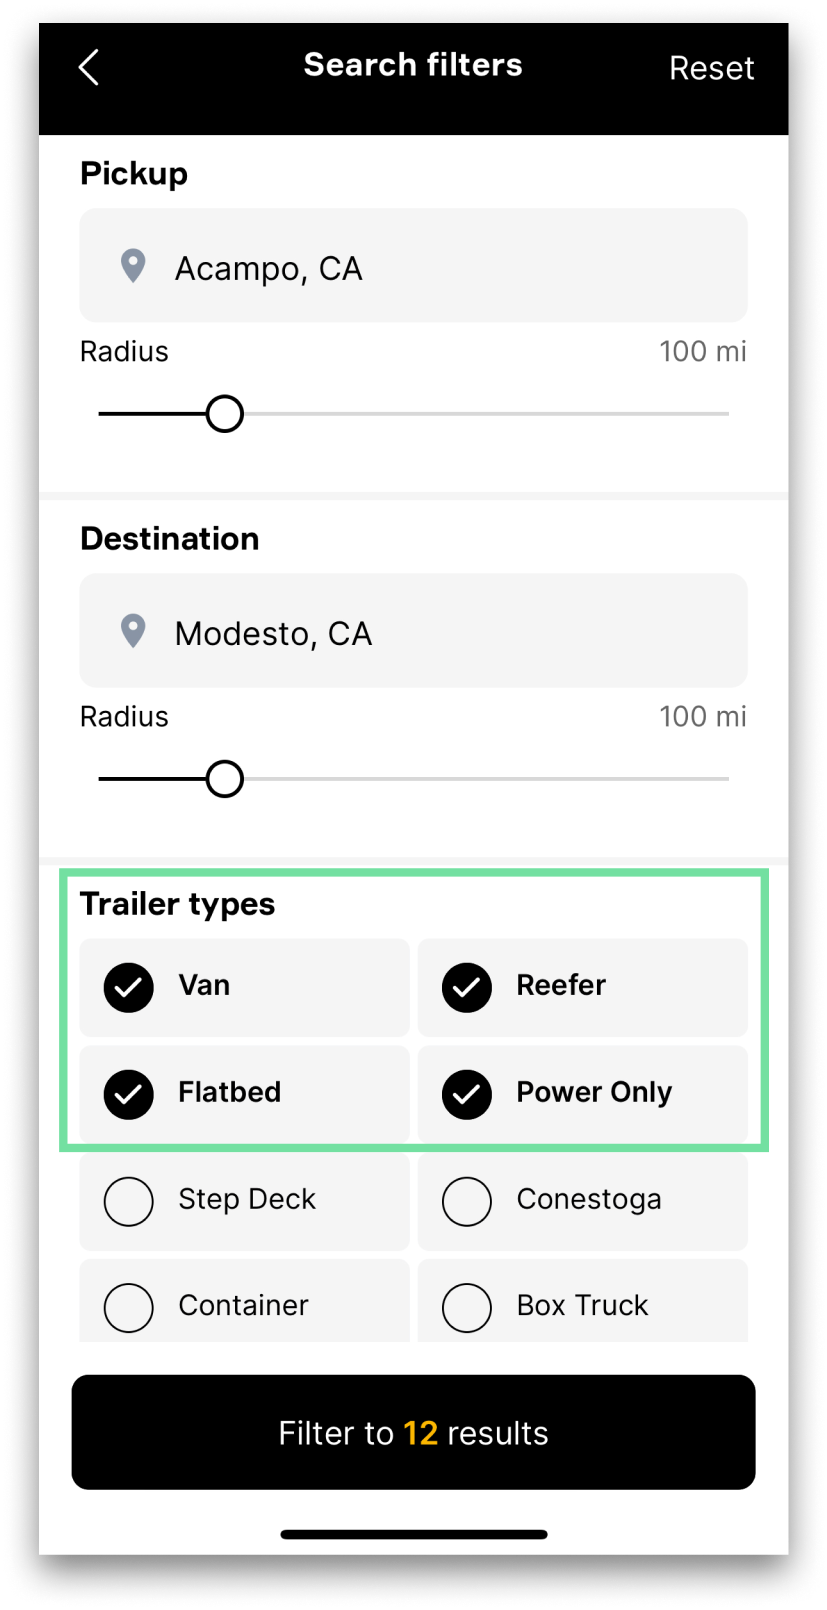Edit the Acampo, CA pickup field

[x=413, y=265]
